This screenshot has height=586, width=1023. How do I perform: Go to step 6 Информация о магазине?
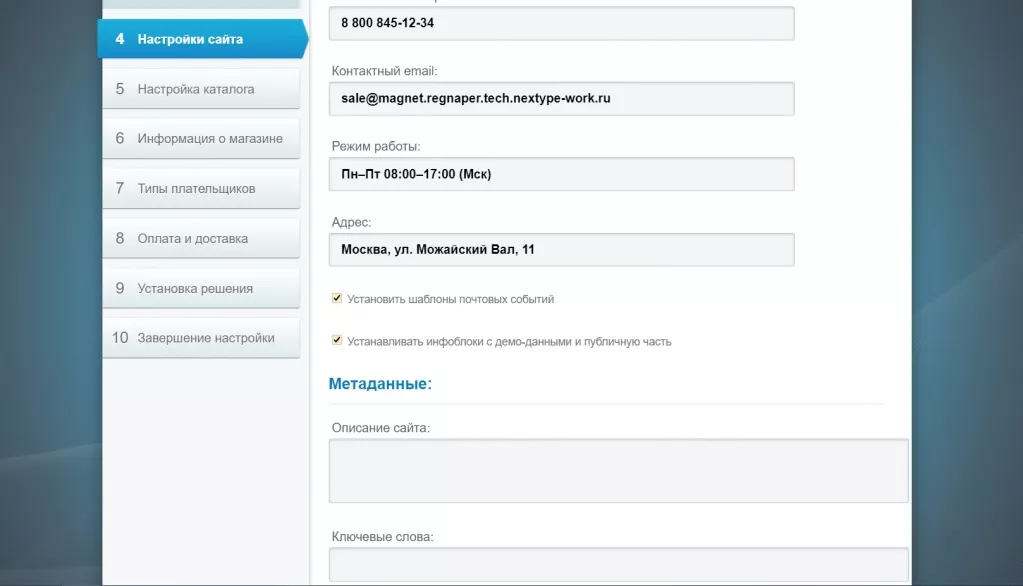pyautogui.click(x=201, y=138)
